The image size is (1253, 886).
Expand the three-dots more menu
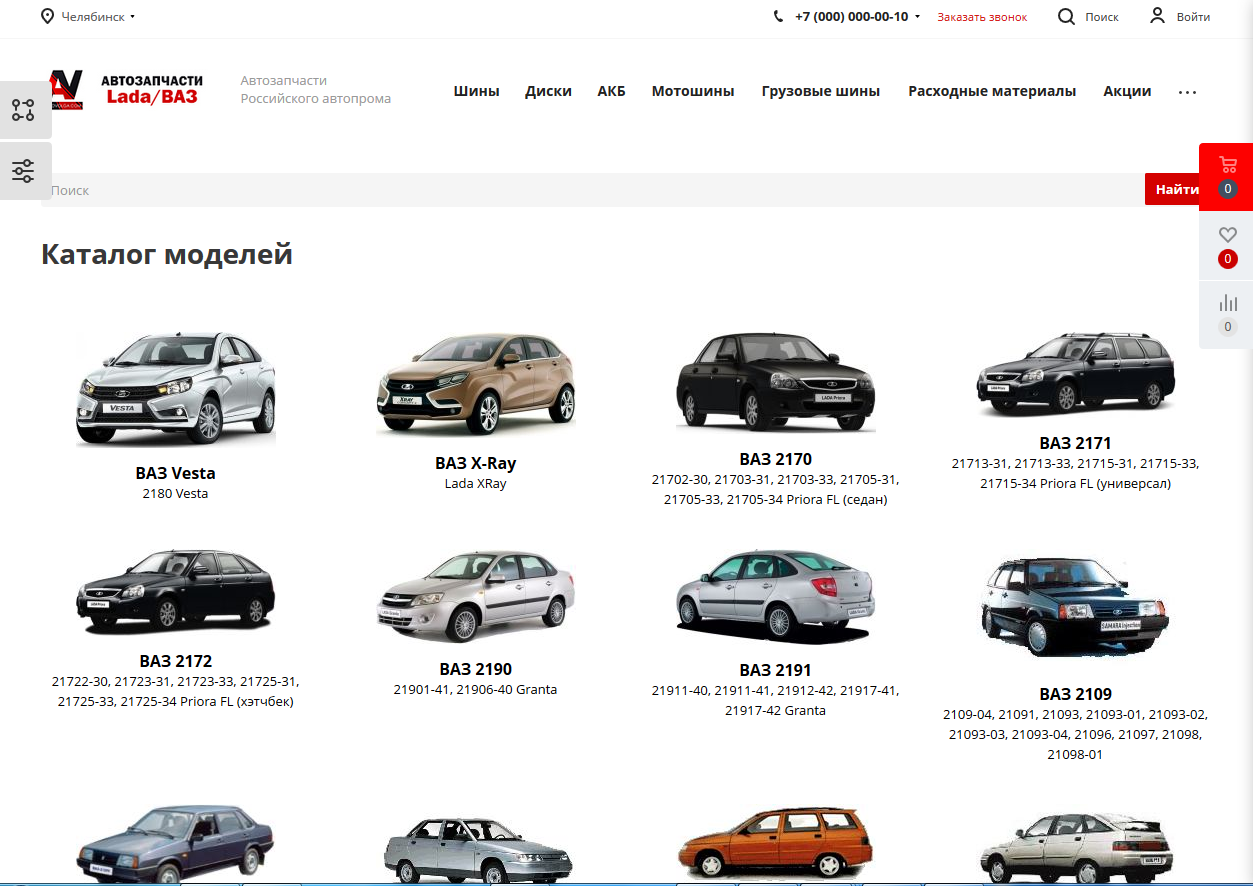(1187, 92)
